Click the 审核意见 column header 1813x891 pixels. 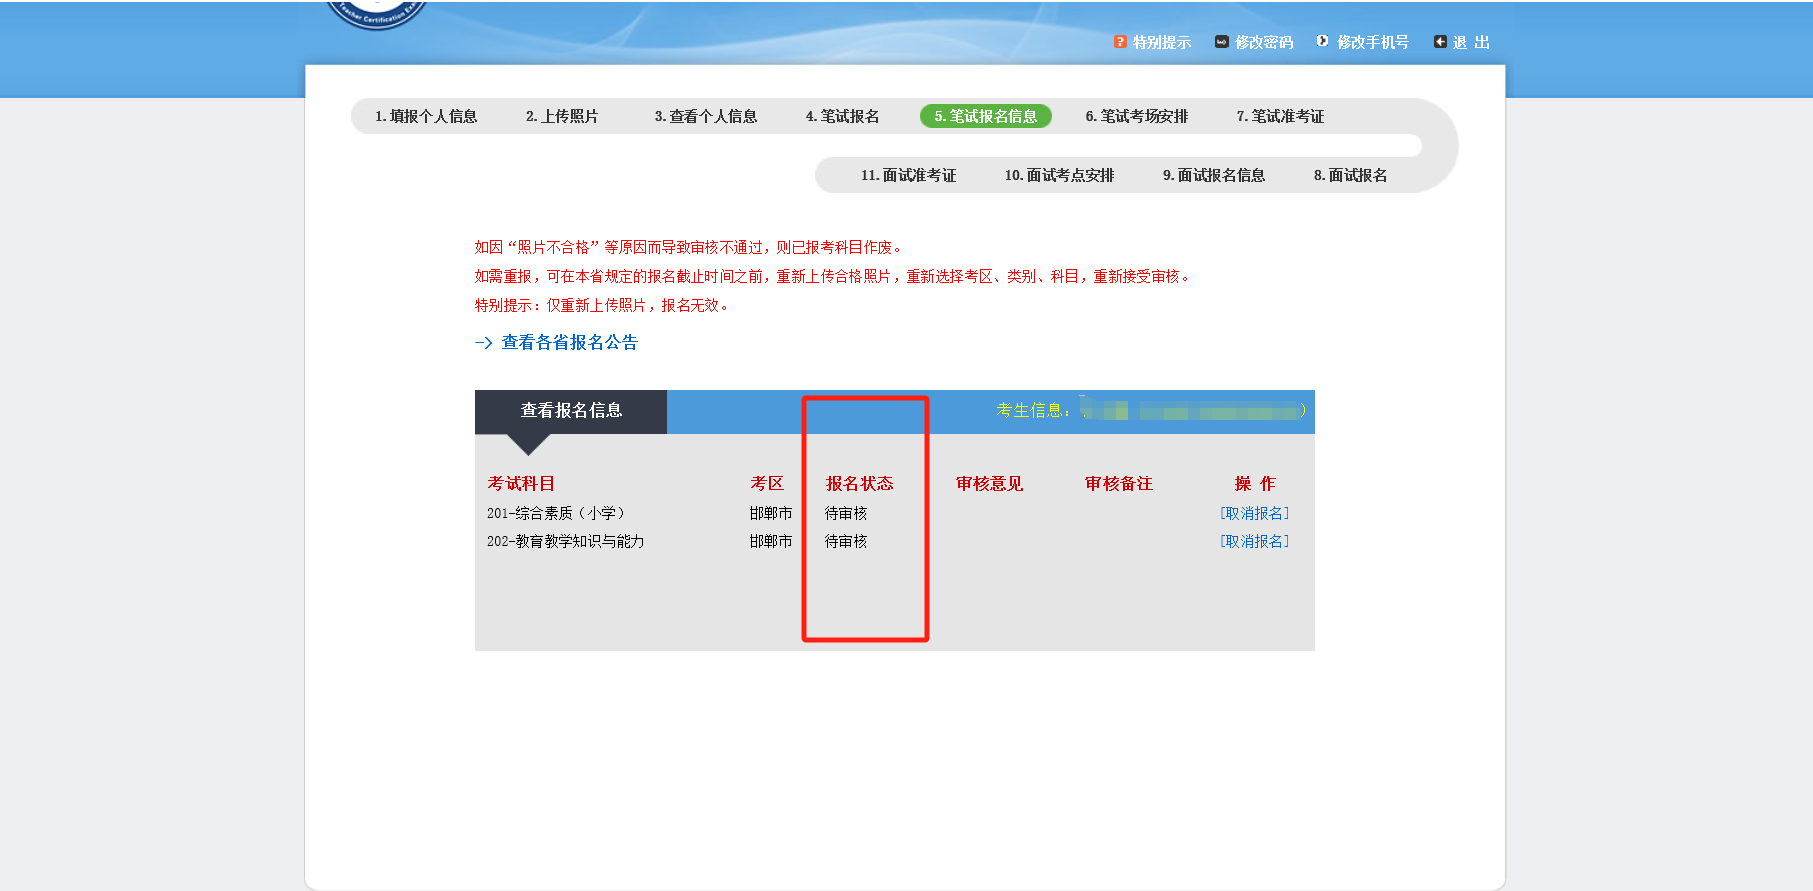point(989,483)
